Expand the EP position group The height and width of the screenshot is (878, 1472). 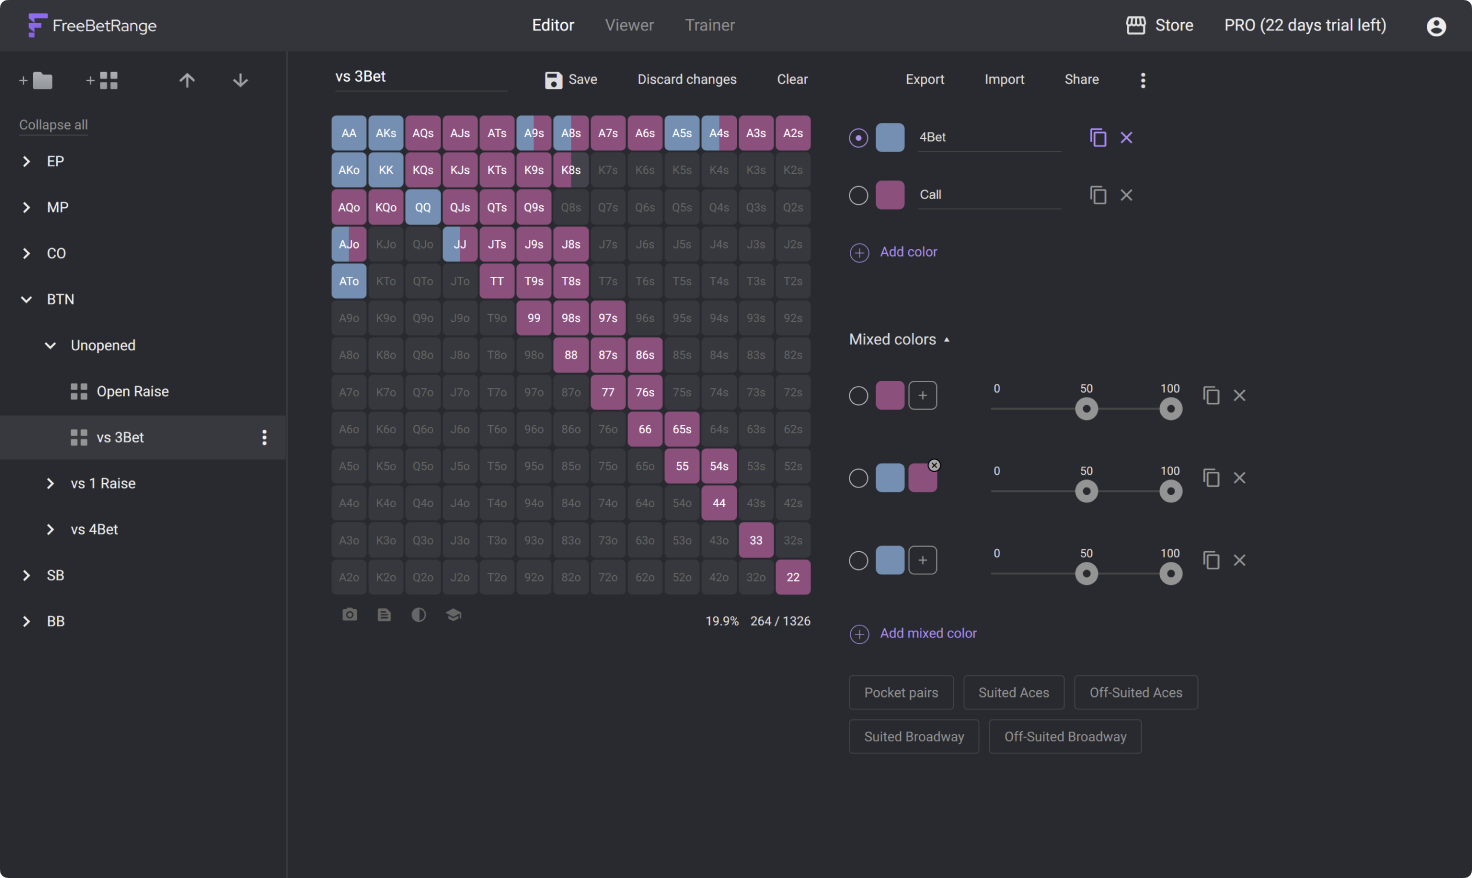tap(25, 161)
